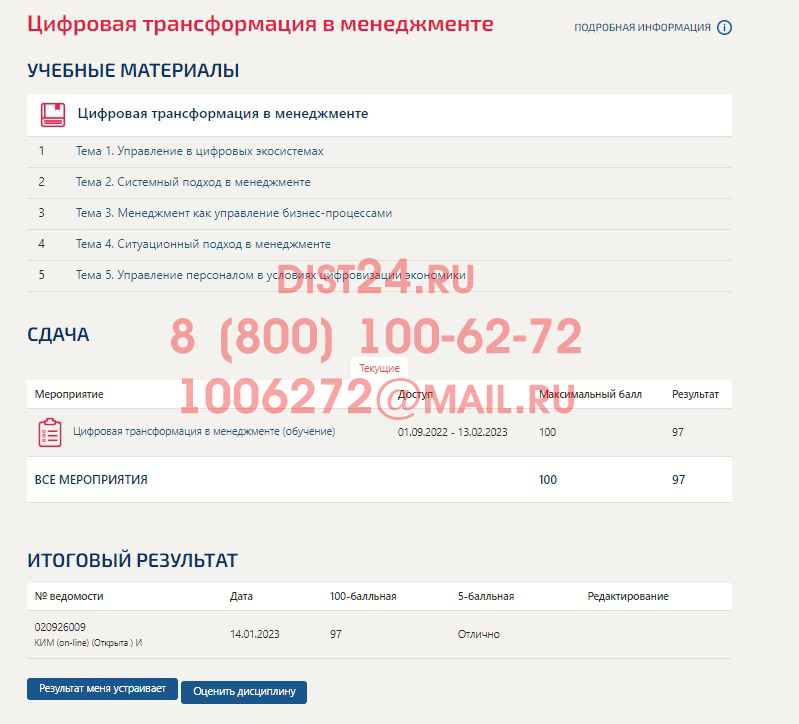Click the Дата column header in Итоговый результат
Viewport: 799px width, 724px height.
point(241,596)
